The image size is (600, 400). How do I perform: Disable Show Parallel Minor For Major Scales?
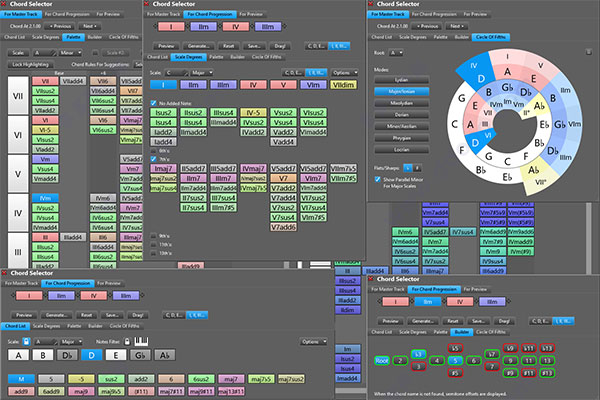(378, 179)
